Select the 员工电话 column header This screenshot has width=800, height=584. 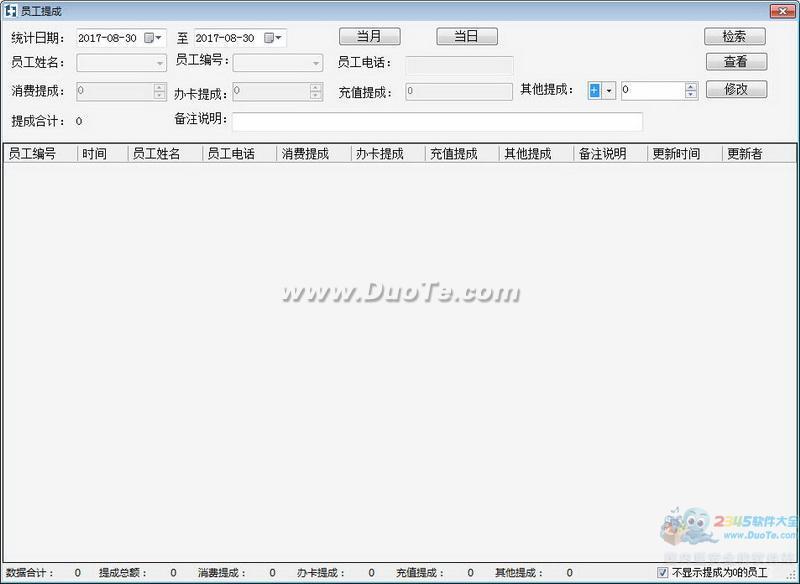point(231,154)
